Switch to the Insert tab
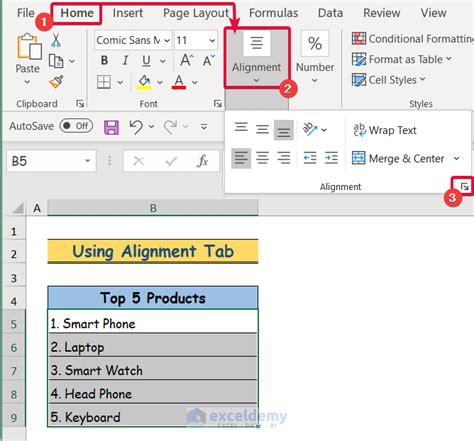474x441 pixels. click(x=128, y=13)
